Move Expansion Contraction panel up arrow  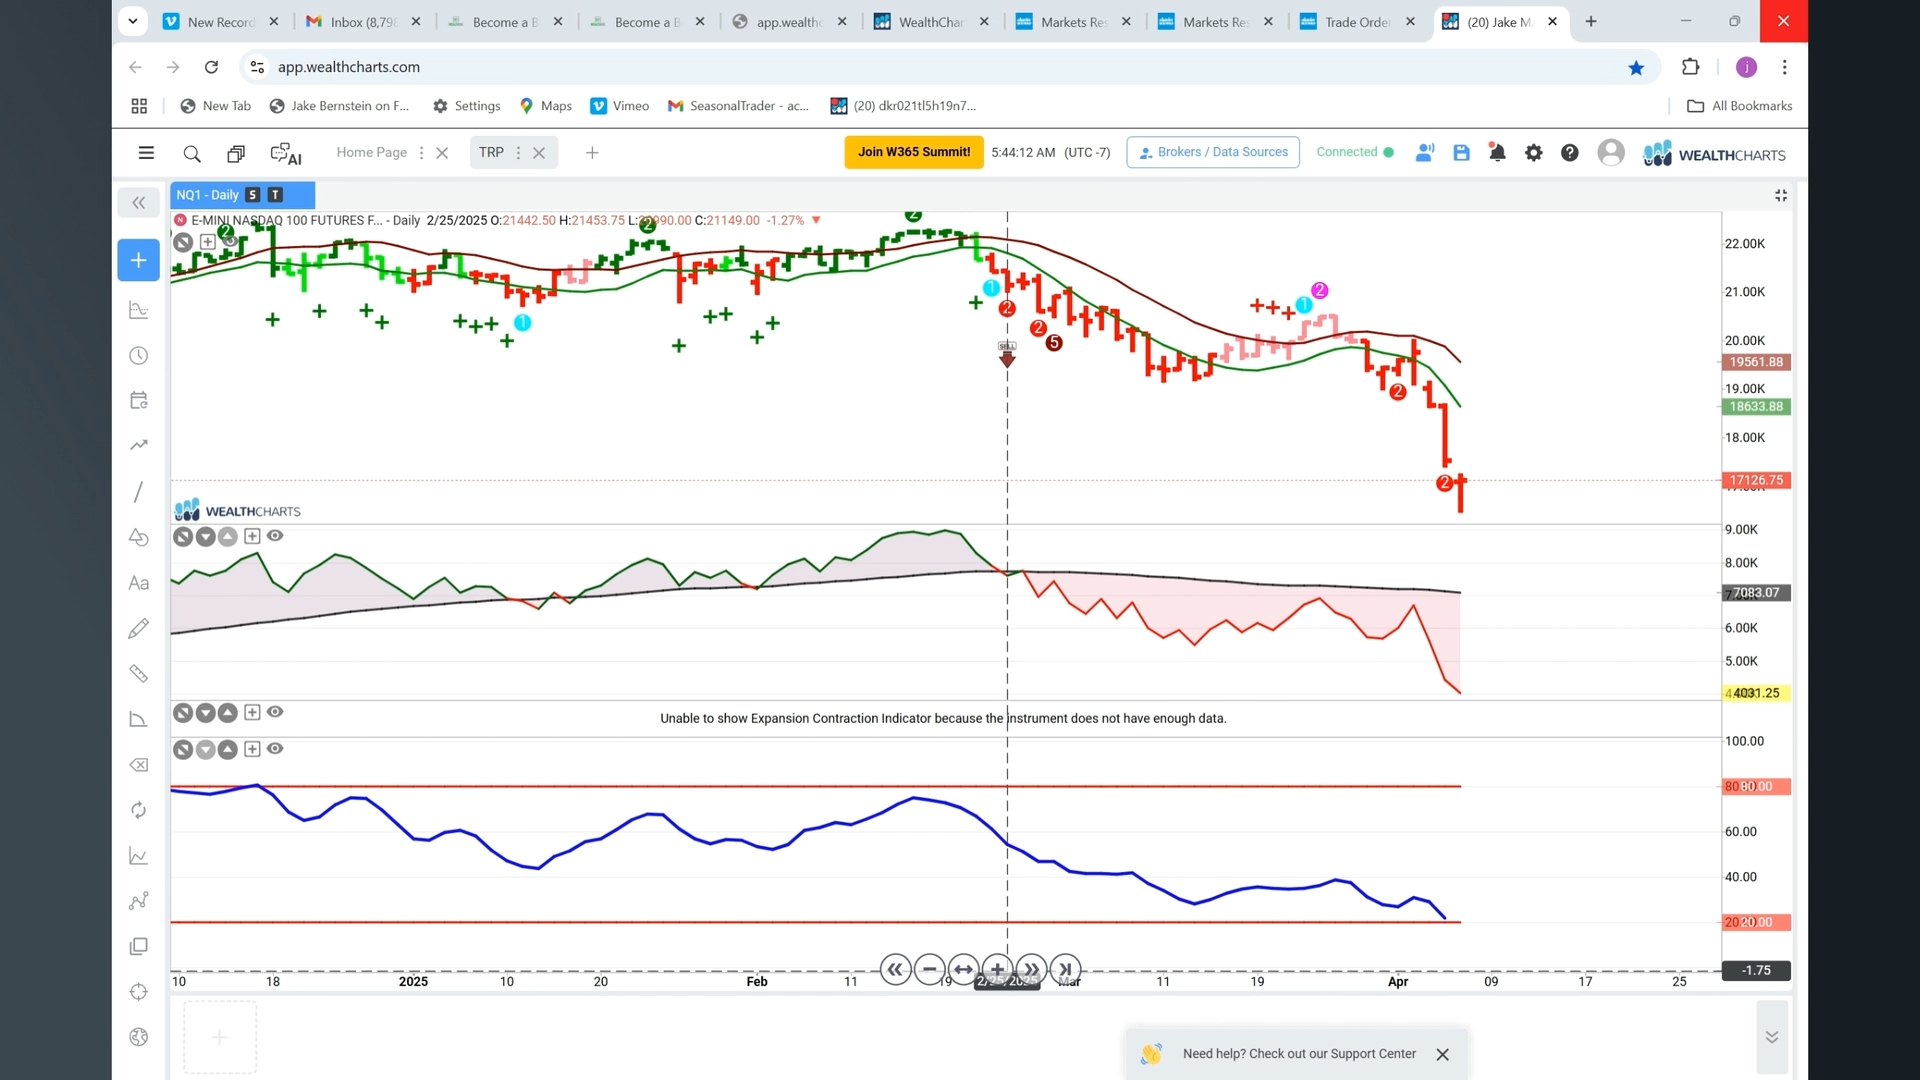pos(228,713)
